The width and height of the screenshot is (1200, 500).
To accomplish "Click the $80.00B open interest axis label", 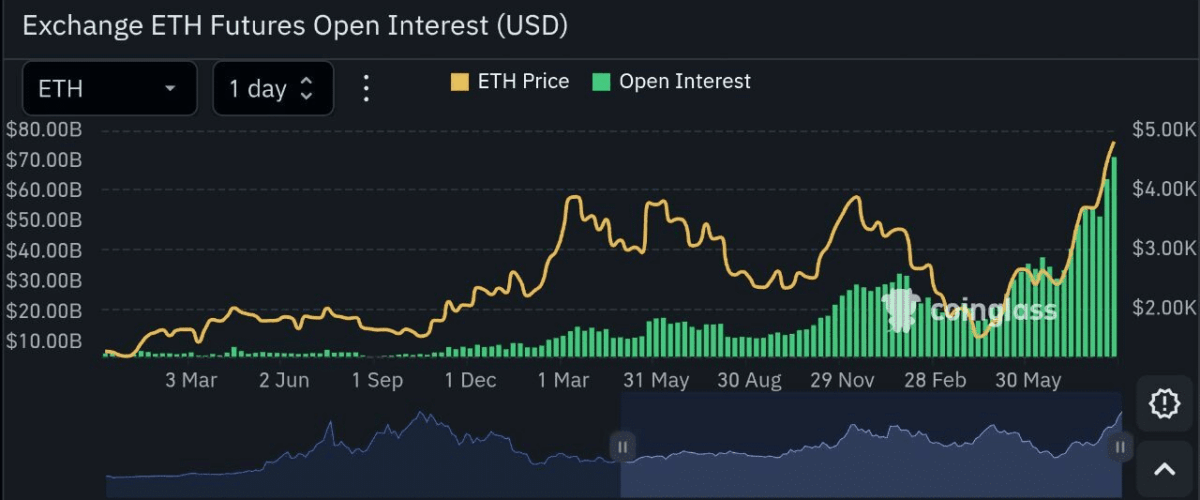I will [x=44, y=130].
